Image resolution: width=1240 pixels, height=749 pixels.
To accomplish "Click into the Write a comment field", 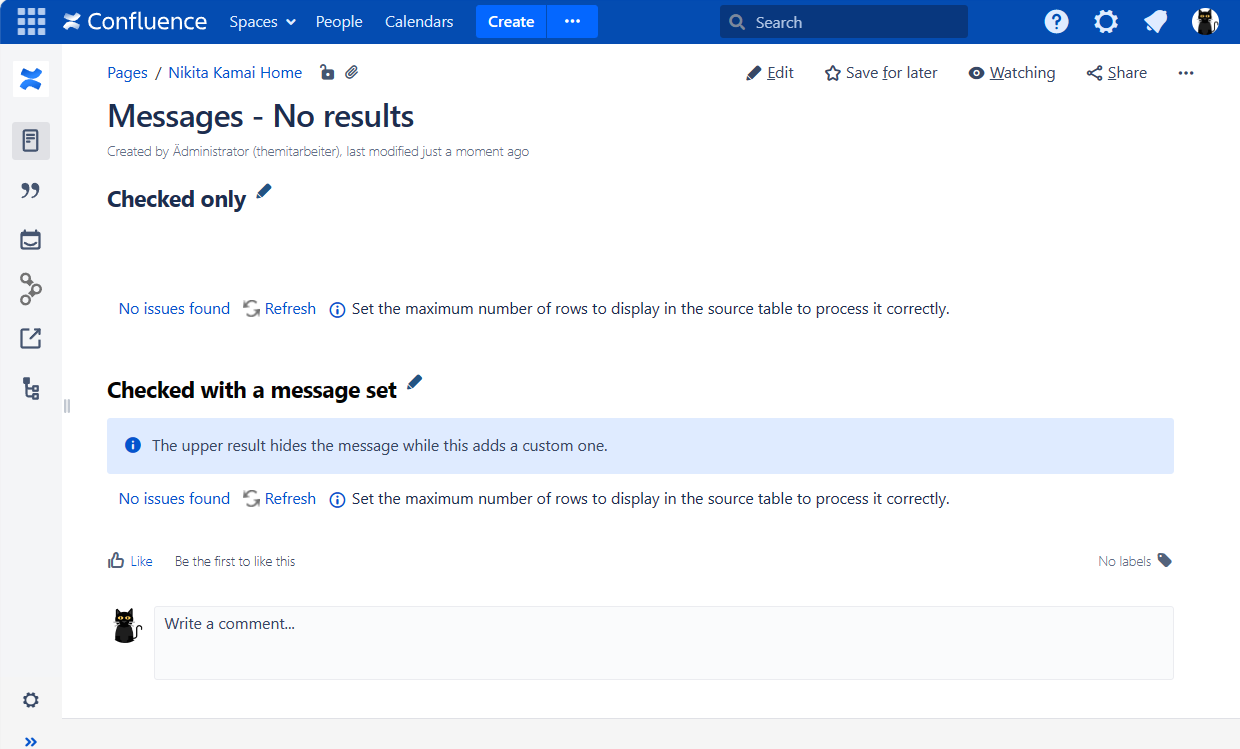I will tap(663, 642).
